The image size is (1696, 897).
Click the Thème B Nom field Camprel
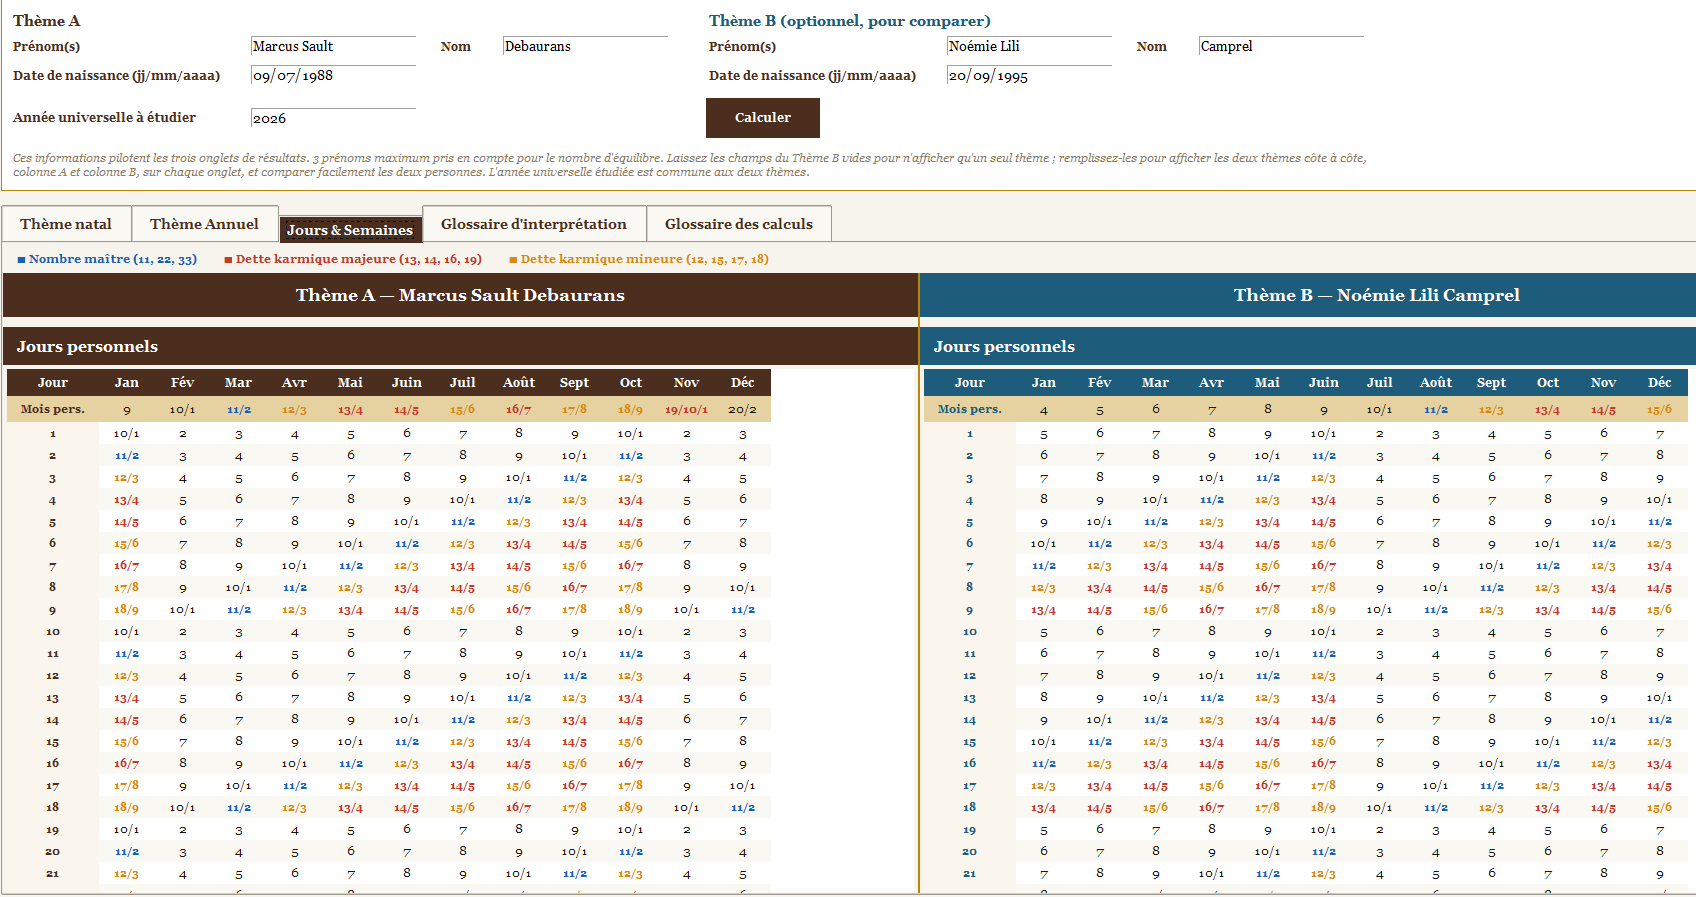(1281, 46)
